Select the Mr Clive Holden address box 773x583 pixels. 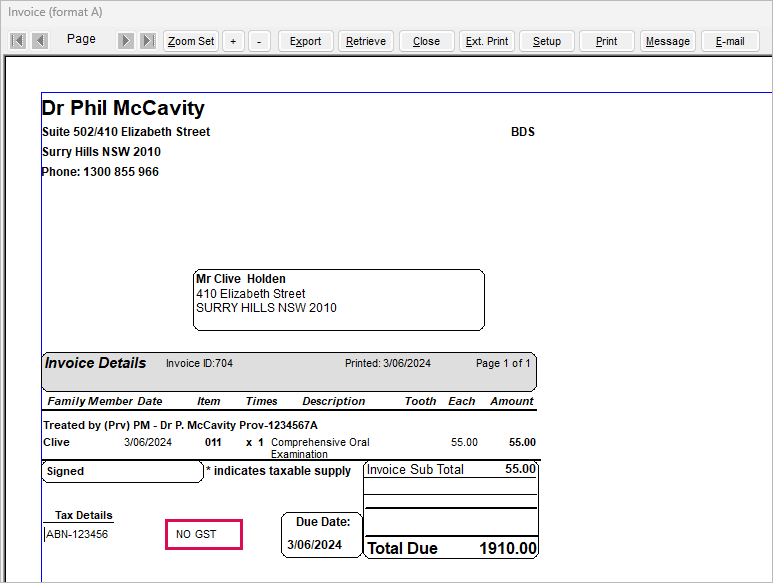338,299
